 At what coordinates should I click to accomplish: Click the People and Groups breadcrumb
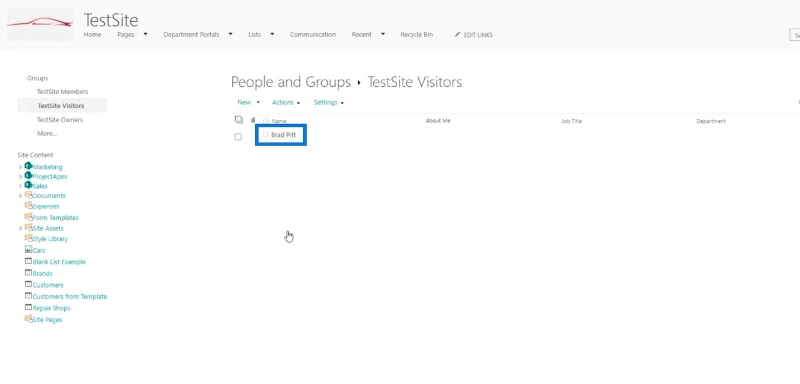click(291, 82)
